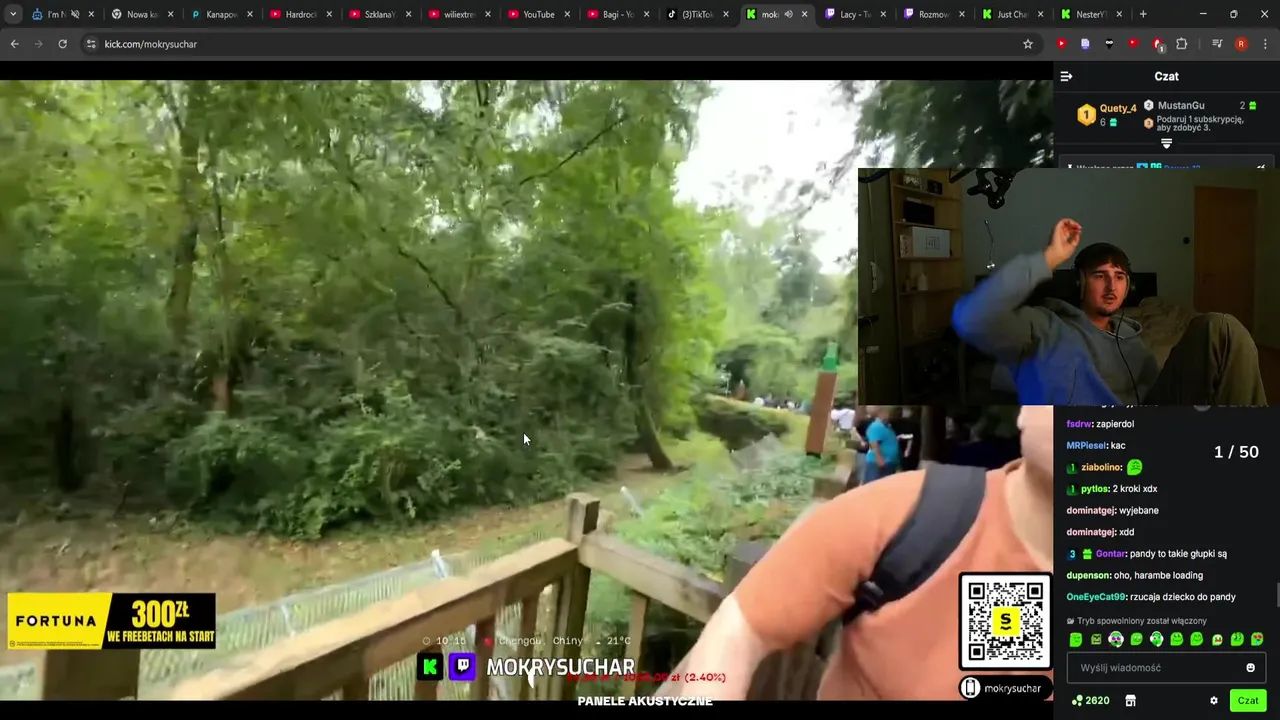Click the chat panel scrollbar

coord(1277,595)
